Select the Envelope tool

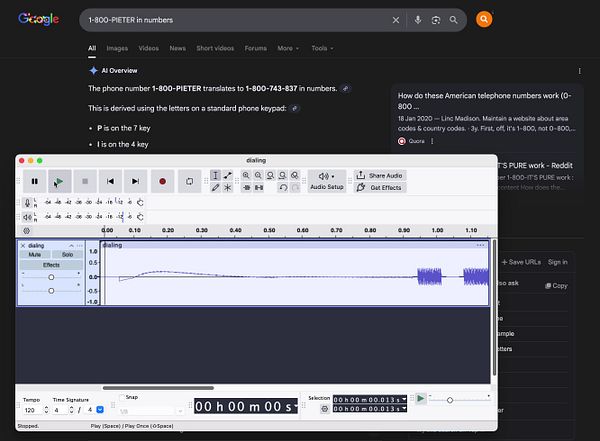click(x=228, y=175)
